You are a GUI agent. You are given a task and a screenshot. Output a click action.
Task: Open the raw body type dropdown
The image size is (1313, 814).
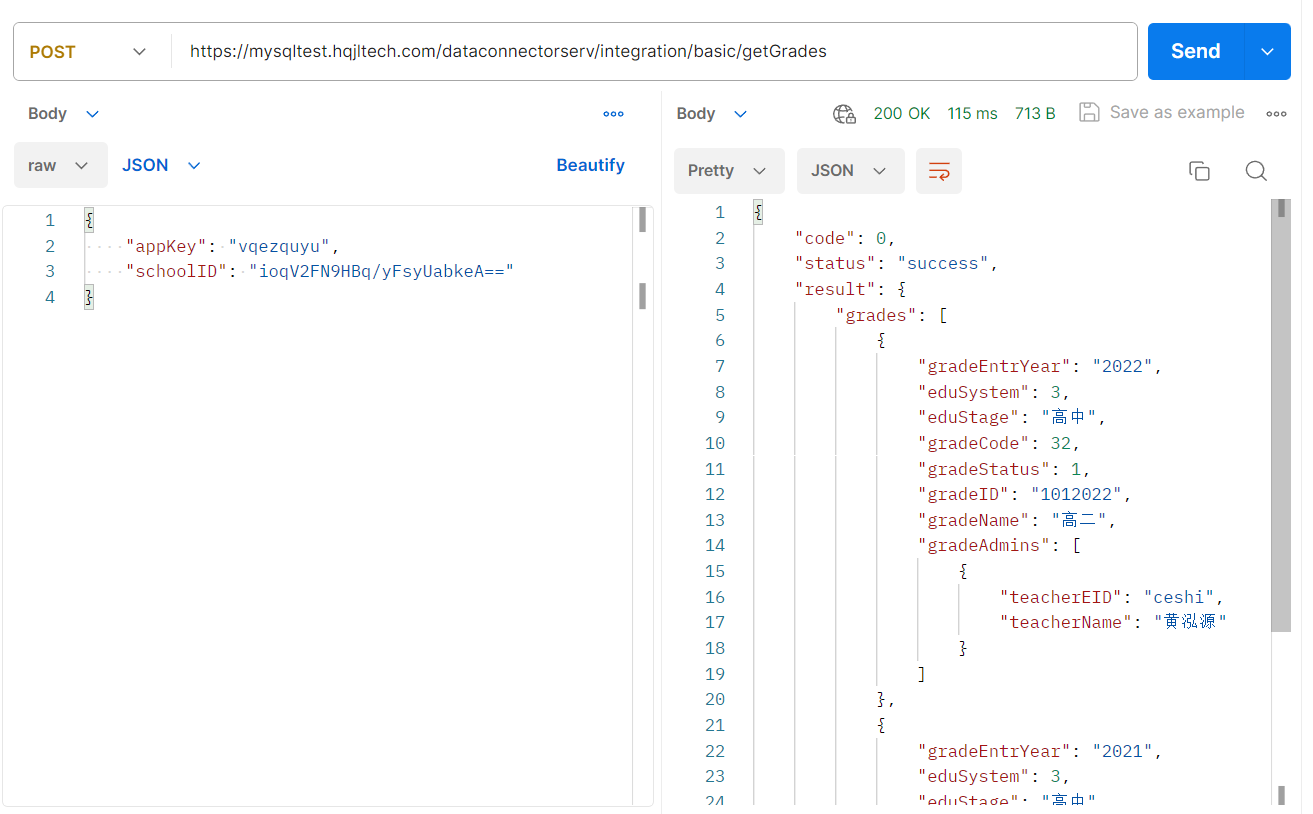tap(60, 166)
